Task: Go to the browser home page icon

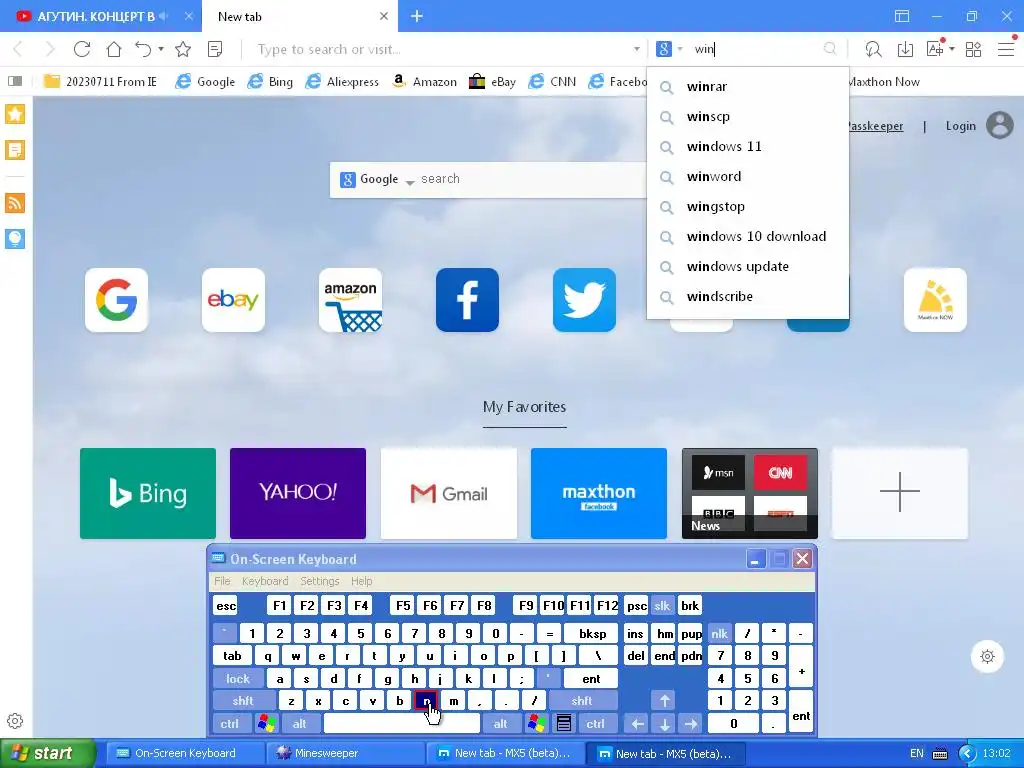Action: pyautogui.click(x=114, y=49)
